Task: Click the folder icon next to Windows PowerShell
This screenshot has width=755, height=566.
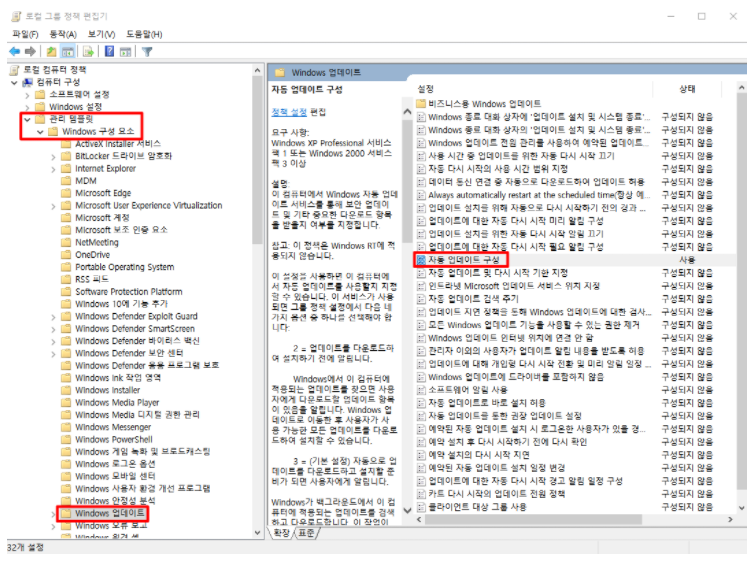Action: click(x=66, y=439)
